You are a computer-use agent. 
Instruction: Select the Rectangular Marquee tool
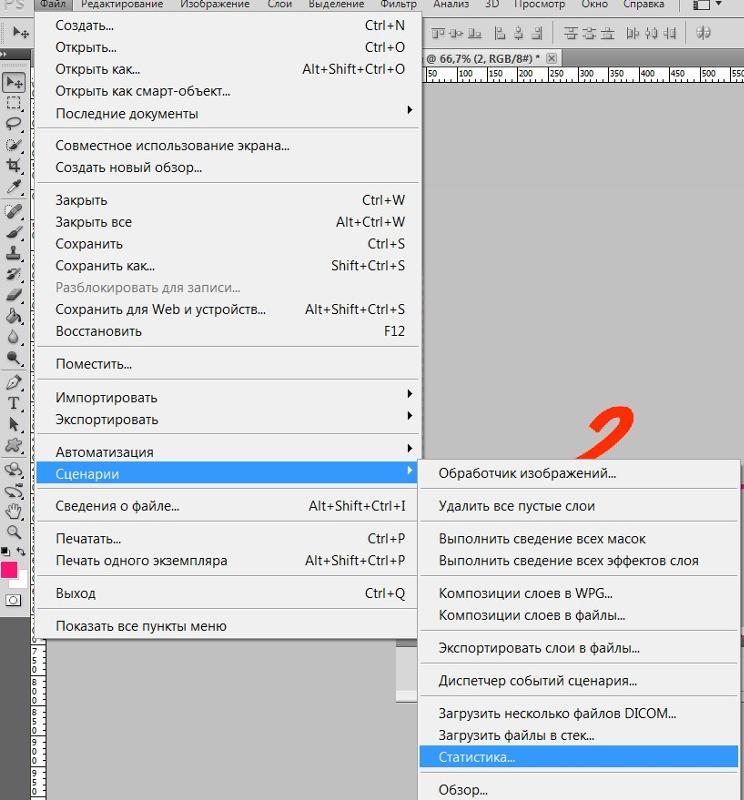click(14, 103)
